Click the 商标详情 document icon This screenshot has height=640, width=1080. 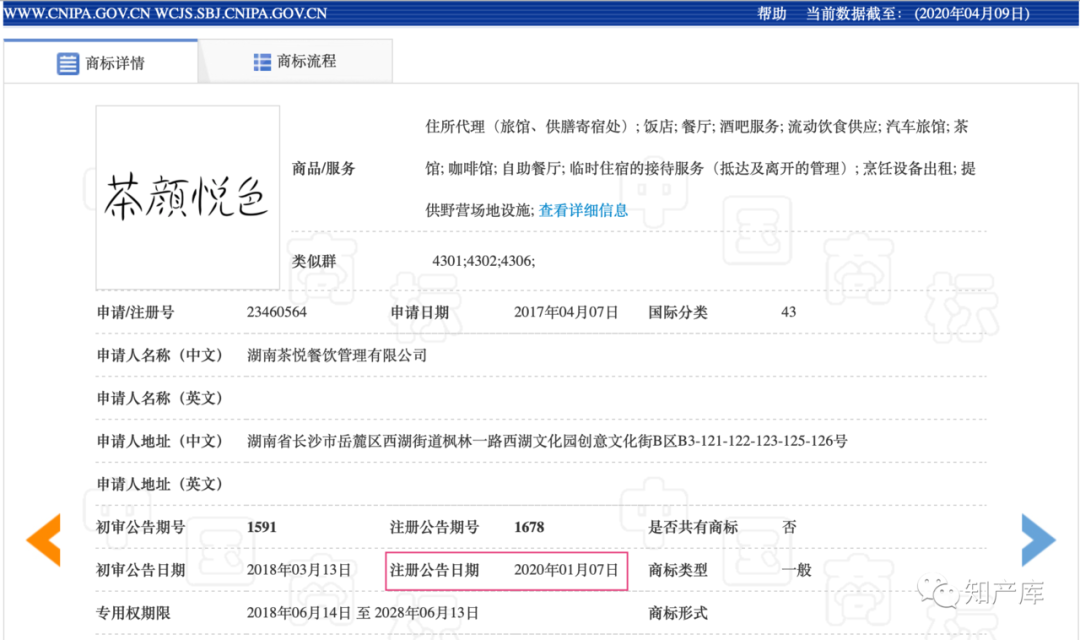coord(68,63)
